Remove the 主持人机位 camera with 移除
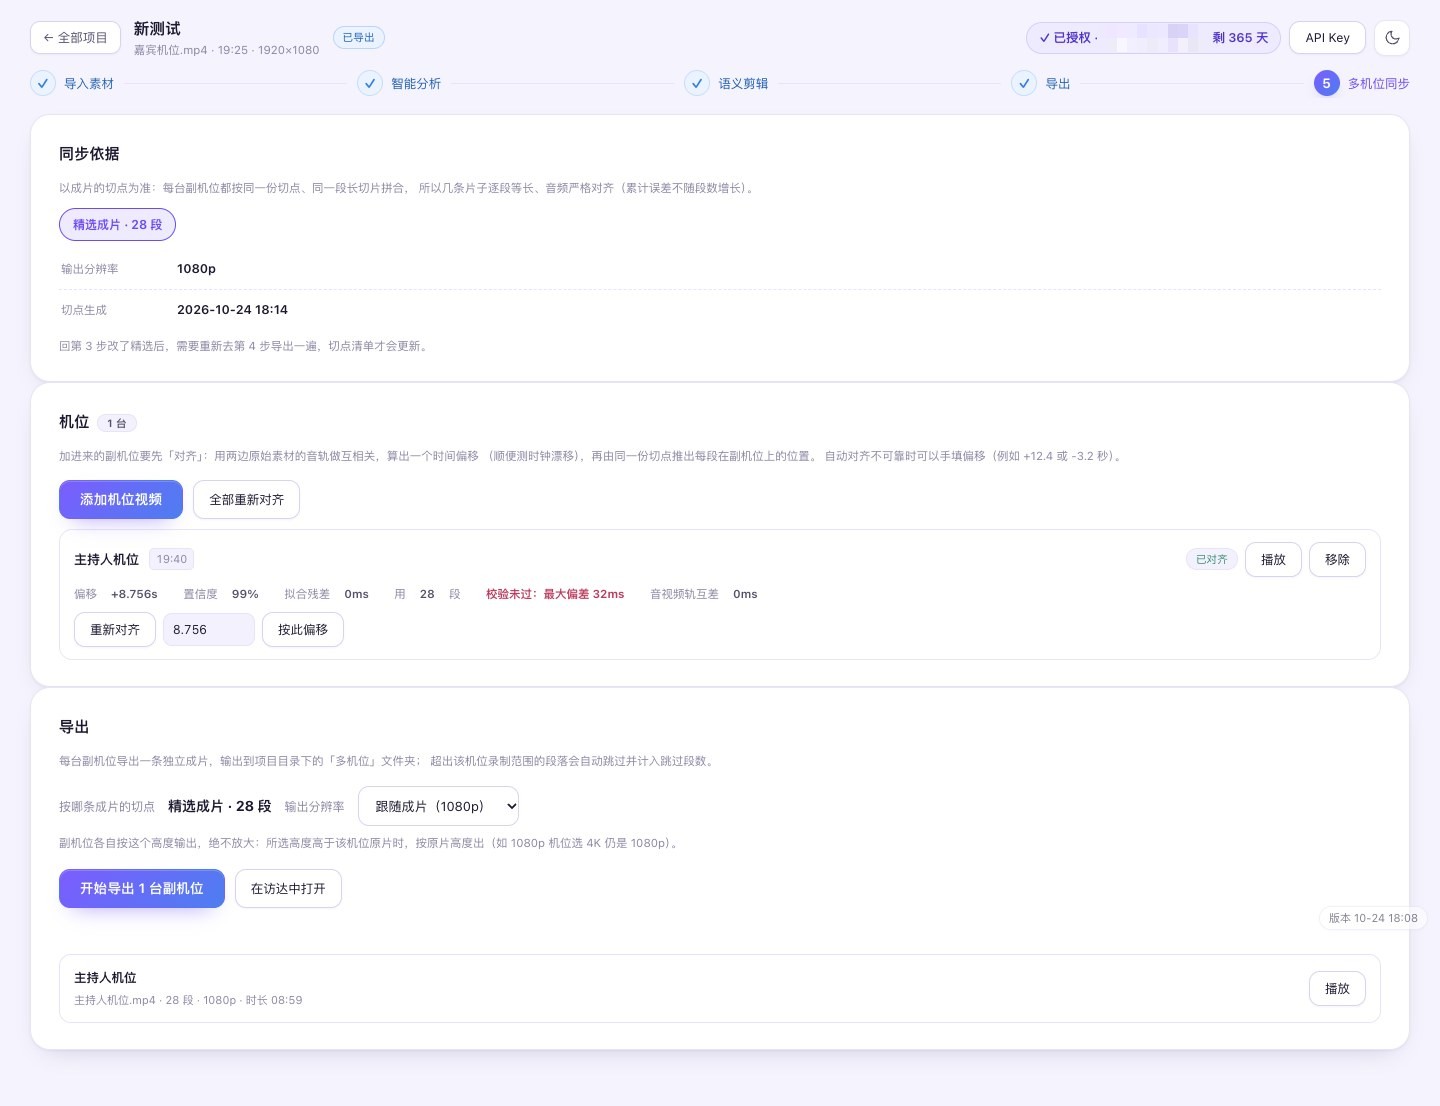The image size is (1440, 1106). pos(1337,560)
